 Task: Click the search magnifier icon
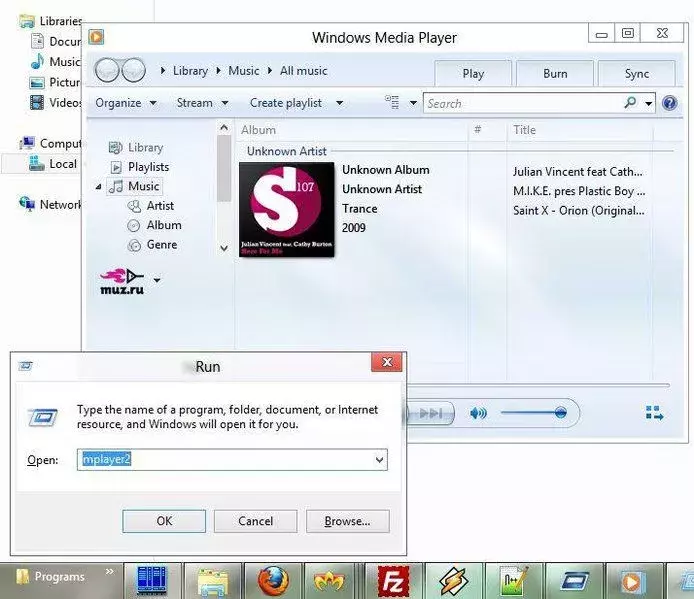click(x=629, y=103)
